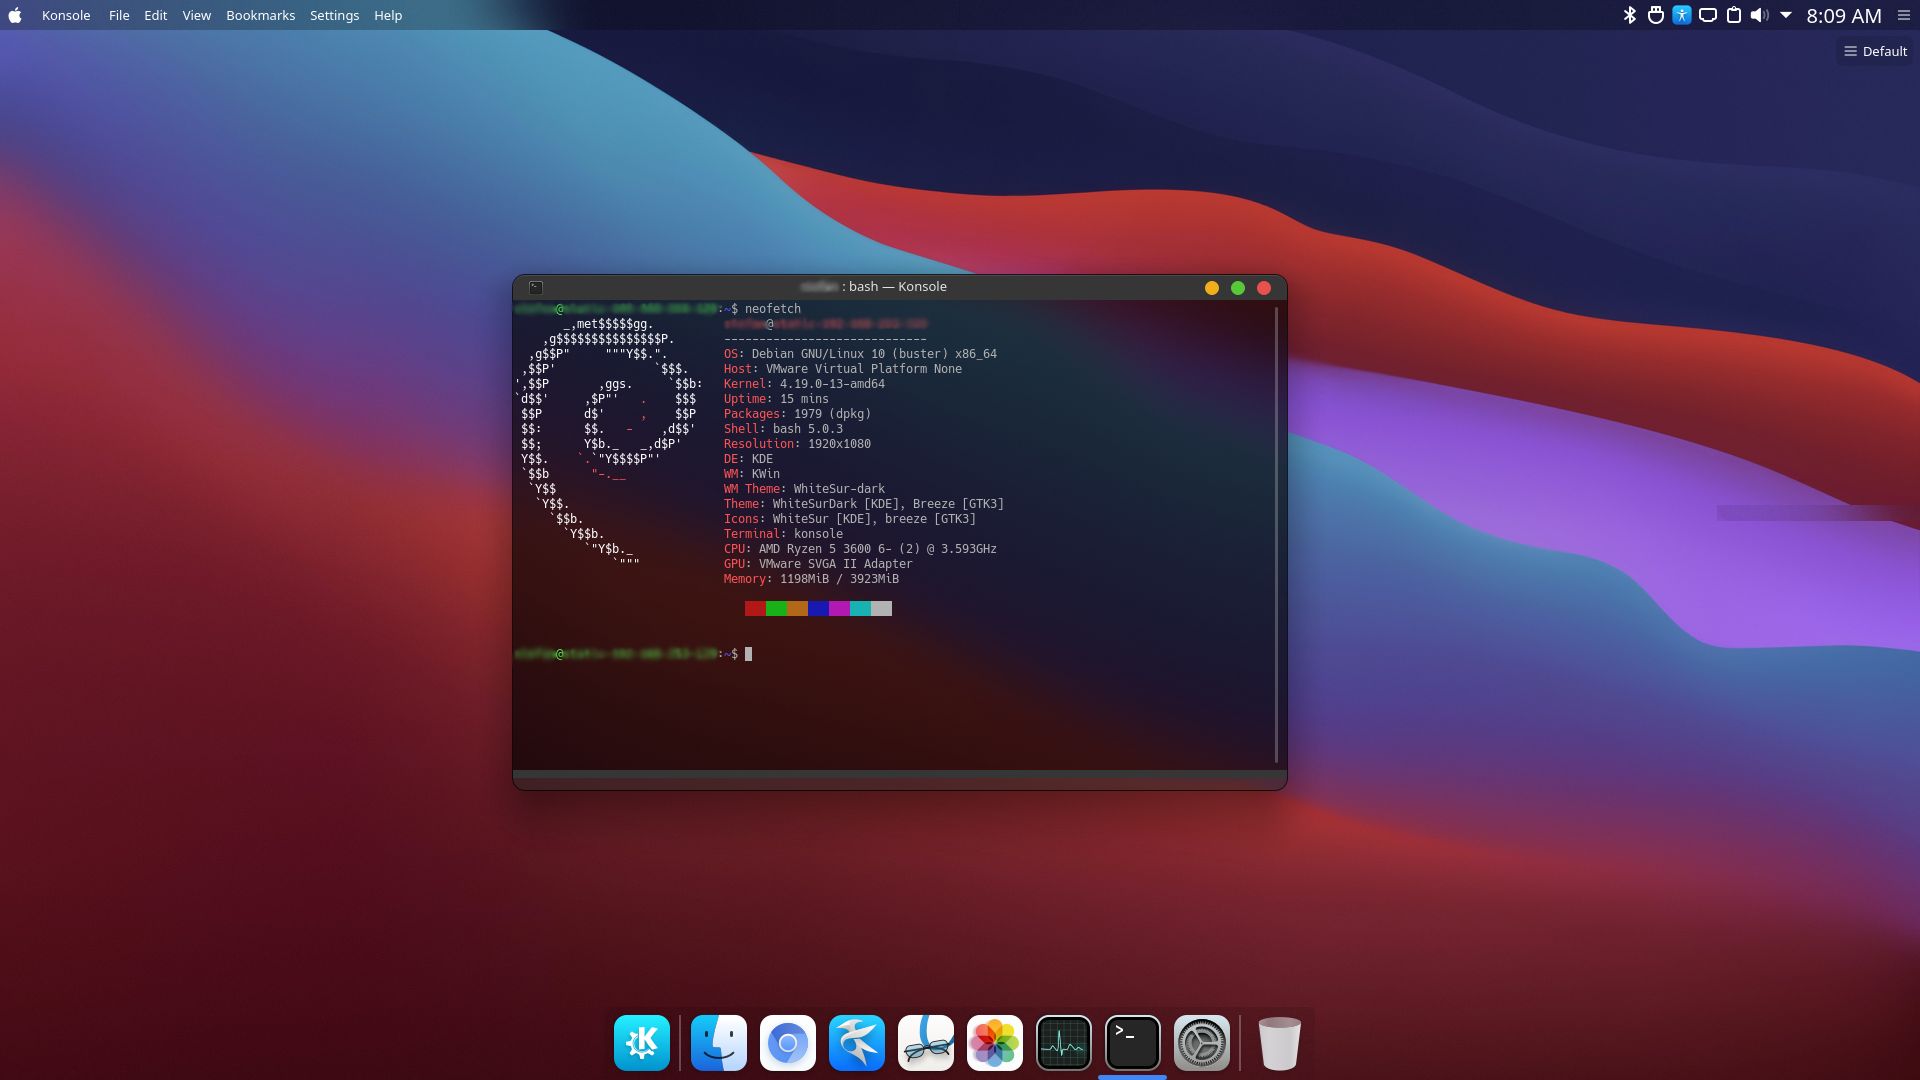This screenshot has height=1080, width=1920.
Task: Open the Bluetooth tray icon
Action: click(1629, 15)
